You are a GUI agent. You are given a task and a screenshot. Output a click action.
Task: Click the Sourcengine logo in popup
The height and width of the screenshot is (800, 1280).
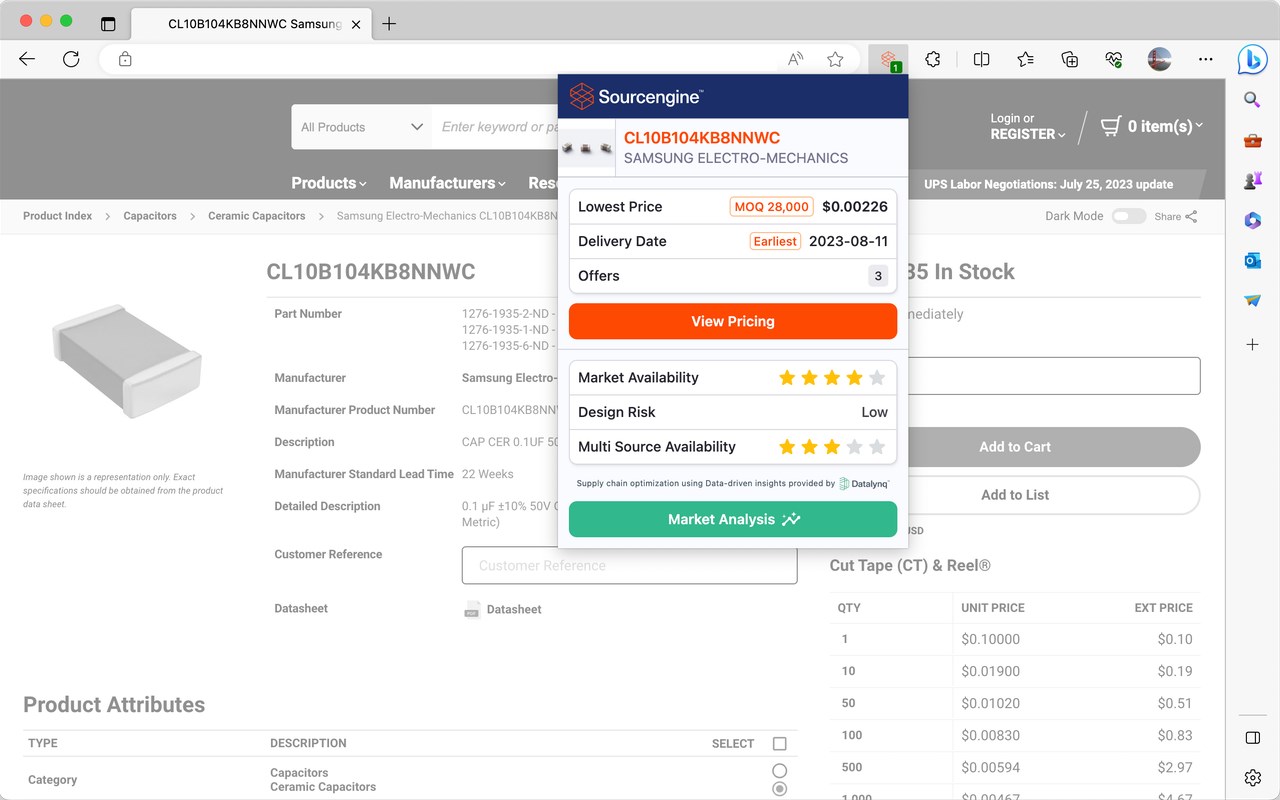636,97
